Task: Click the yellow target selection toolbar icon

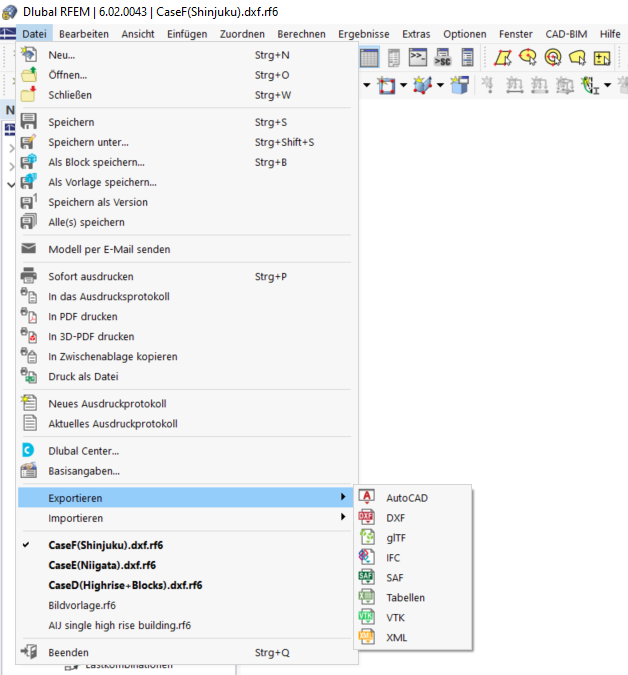Action: (x=553, y=57)
